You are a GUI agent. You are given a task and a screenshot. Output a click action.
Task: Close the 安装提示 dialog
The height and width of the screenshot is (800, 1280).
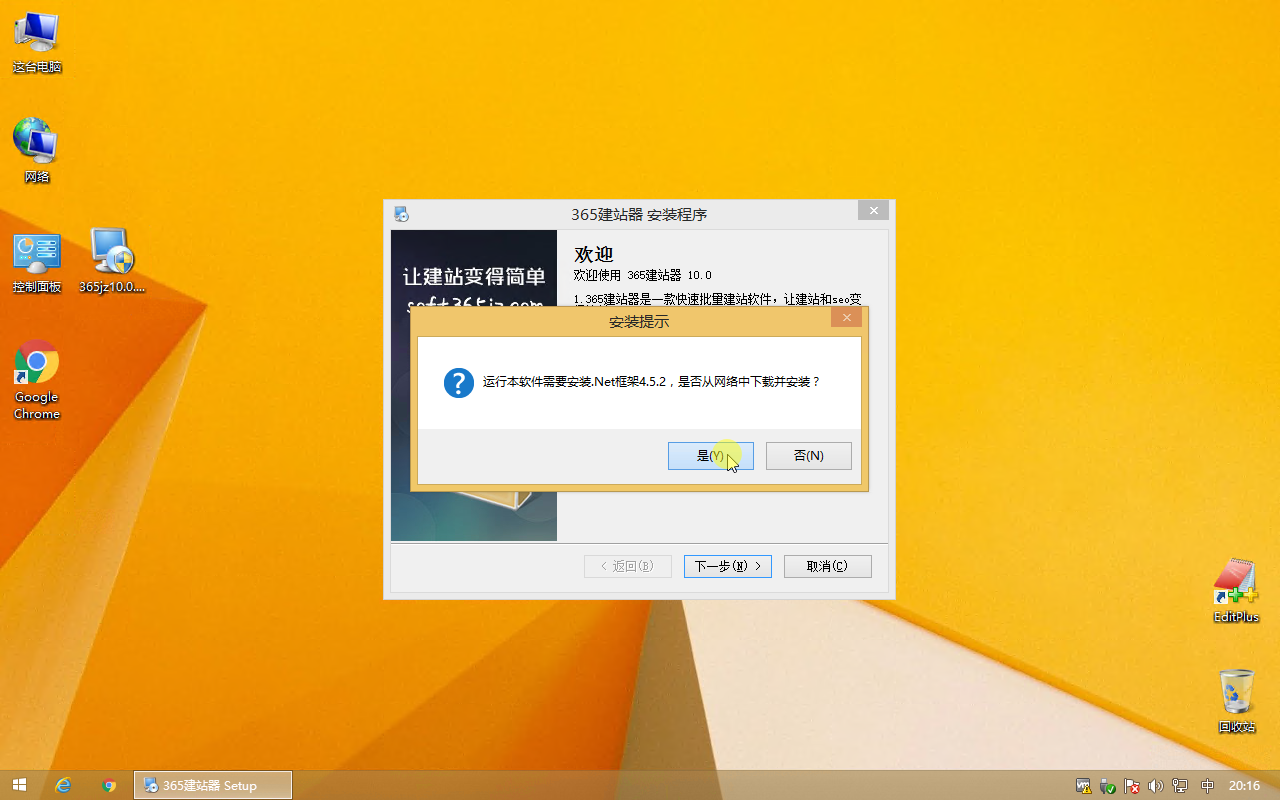pos(846,318)
